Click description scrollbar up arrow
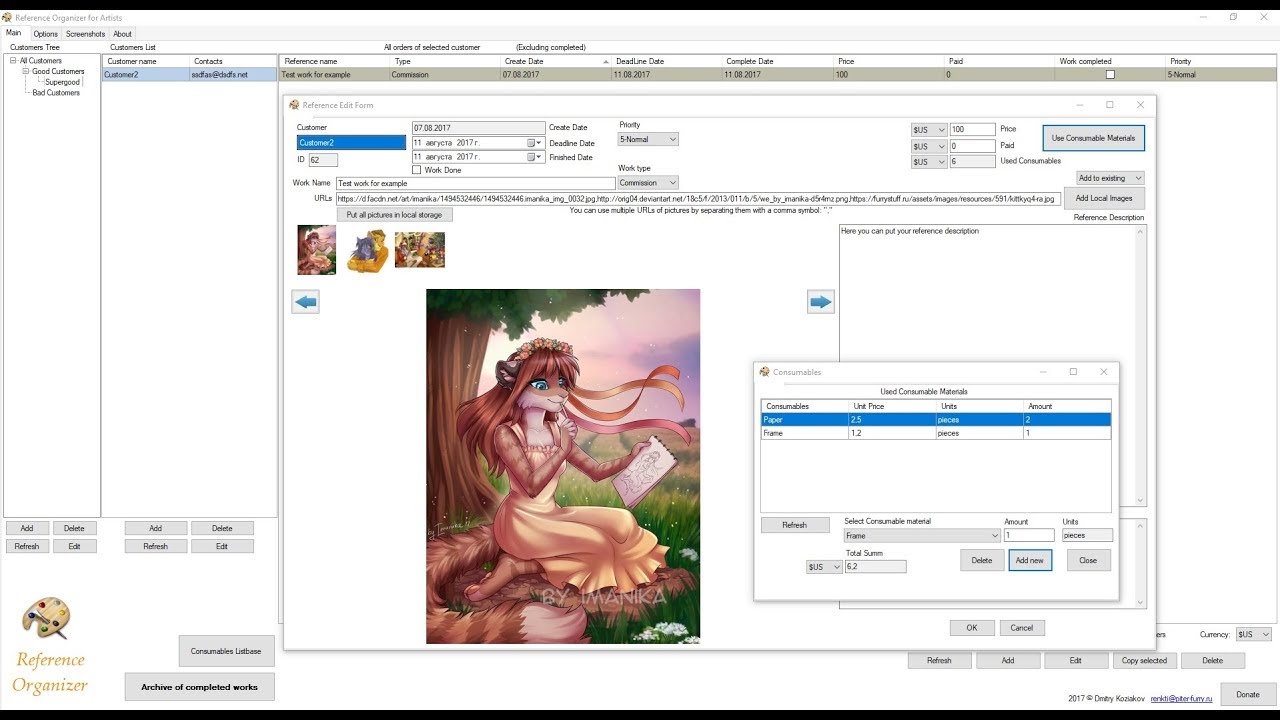Viewport: 1280px width, 720px height. (1141, 231)
